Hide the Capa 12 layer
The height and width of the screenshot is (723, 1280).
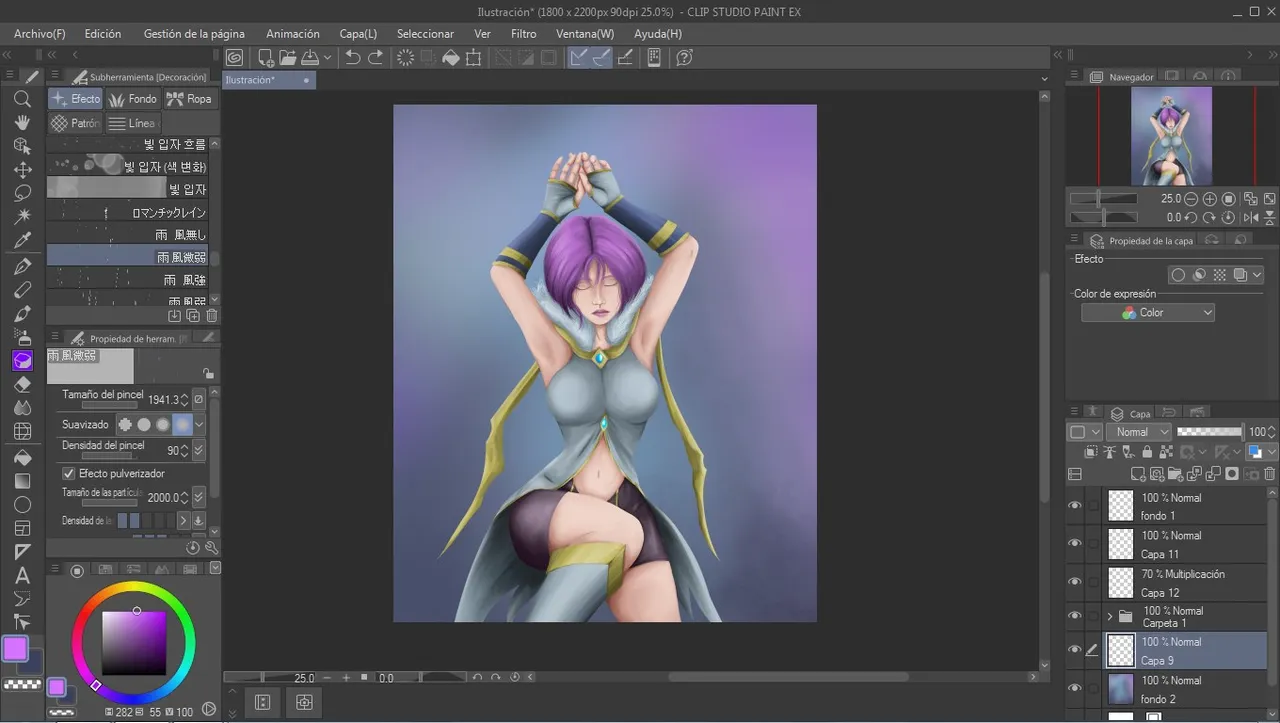(x=1075, y=582)
